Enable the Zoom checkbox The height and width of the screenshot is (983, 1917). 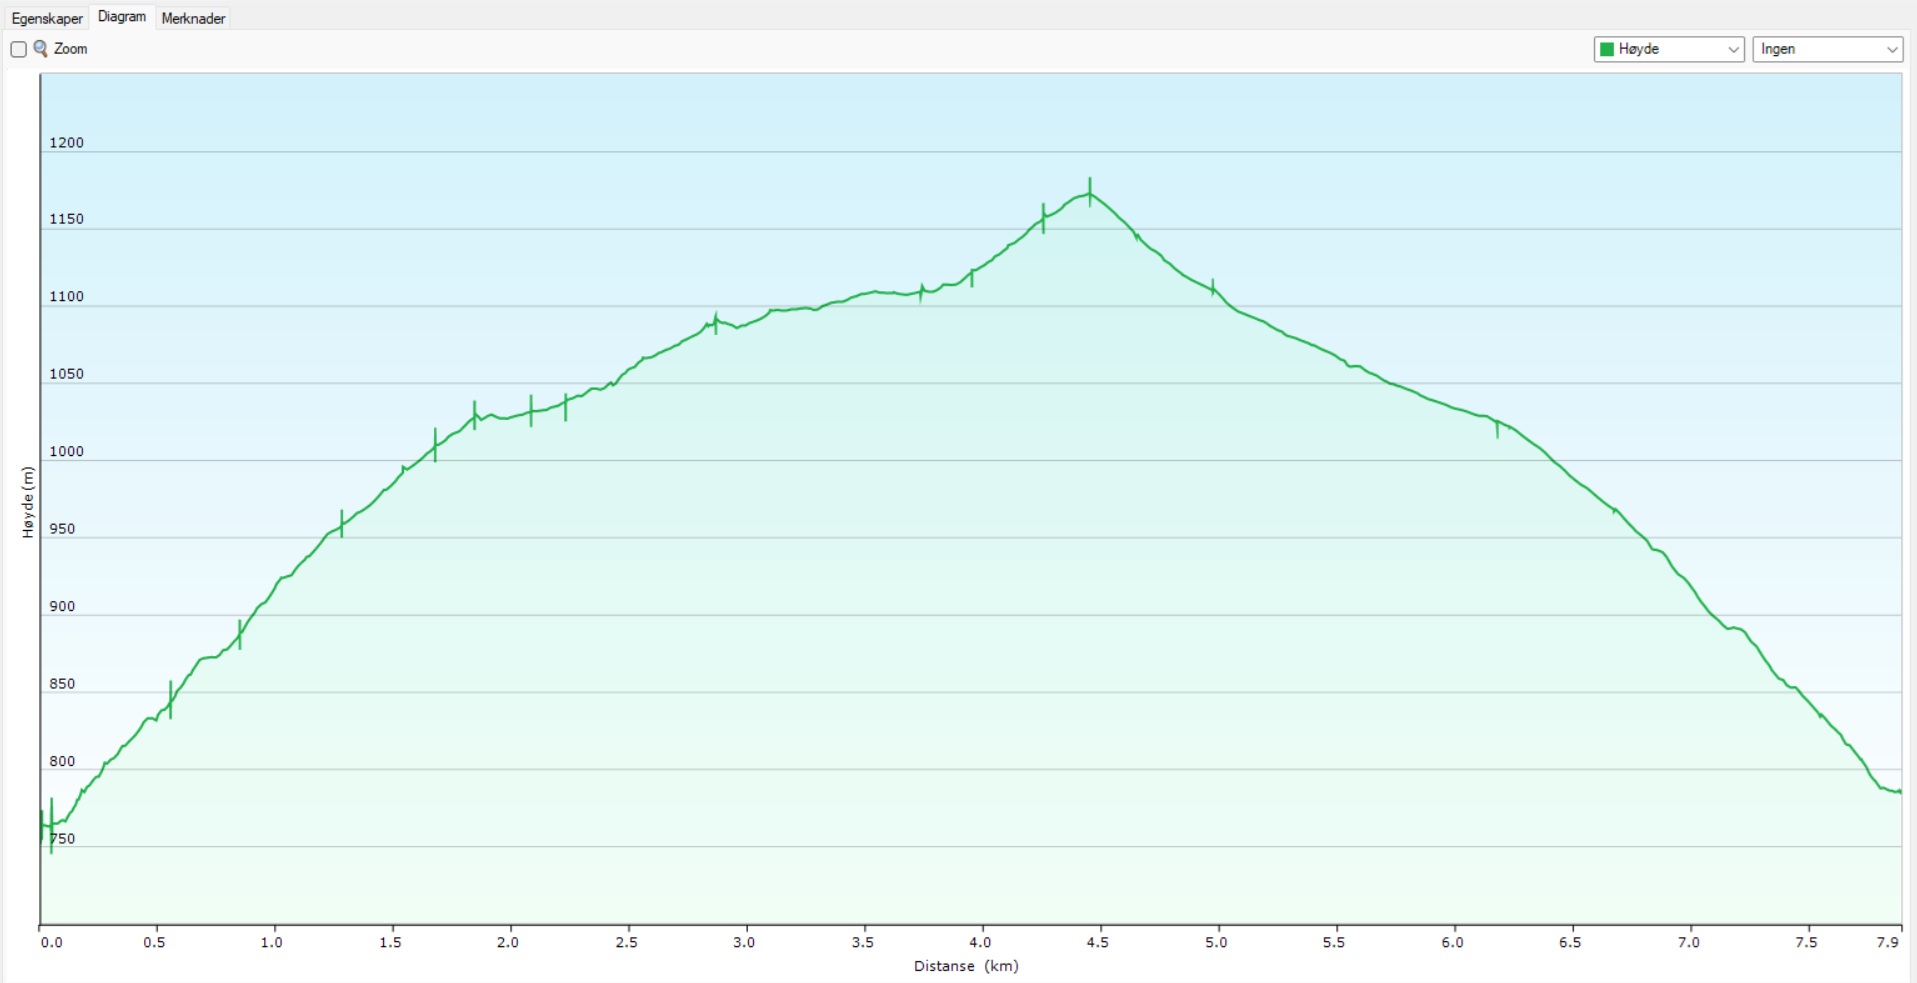[x=18, y=49]
